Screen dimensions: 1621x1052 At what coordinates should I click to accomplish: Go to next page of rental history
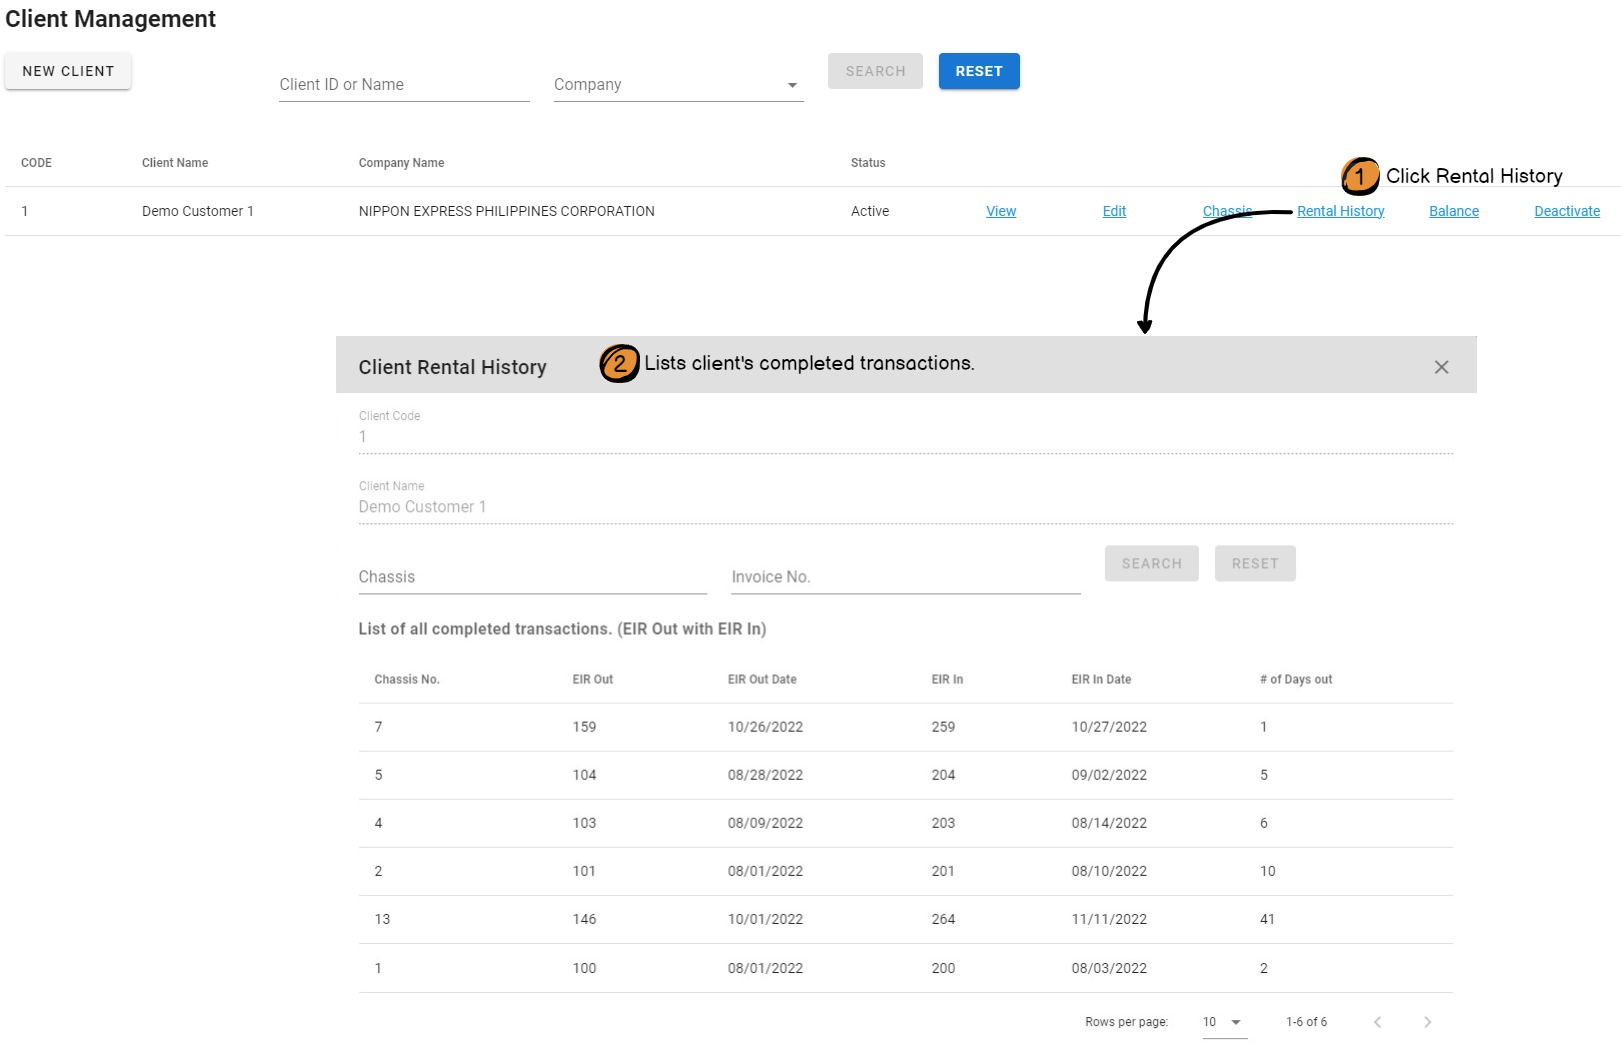pos(1427,1022)
